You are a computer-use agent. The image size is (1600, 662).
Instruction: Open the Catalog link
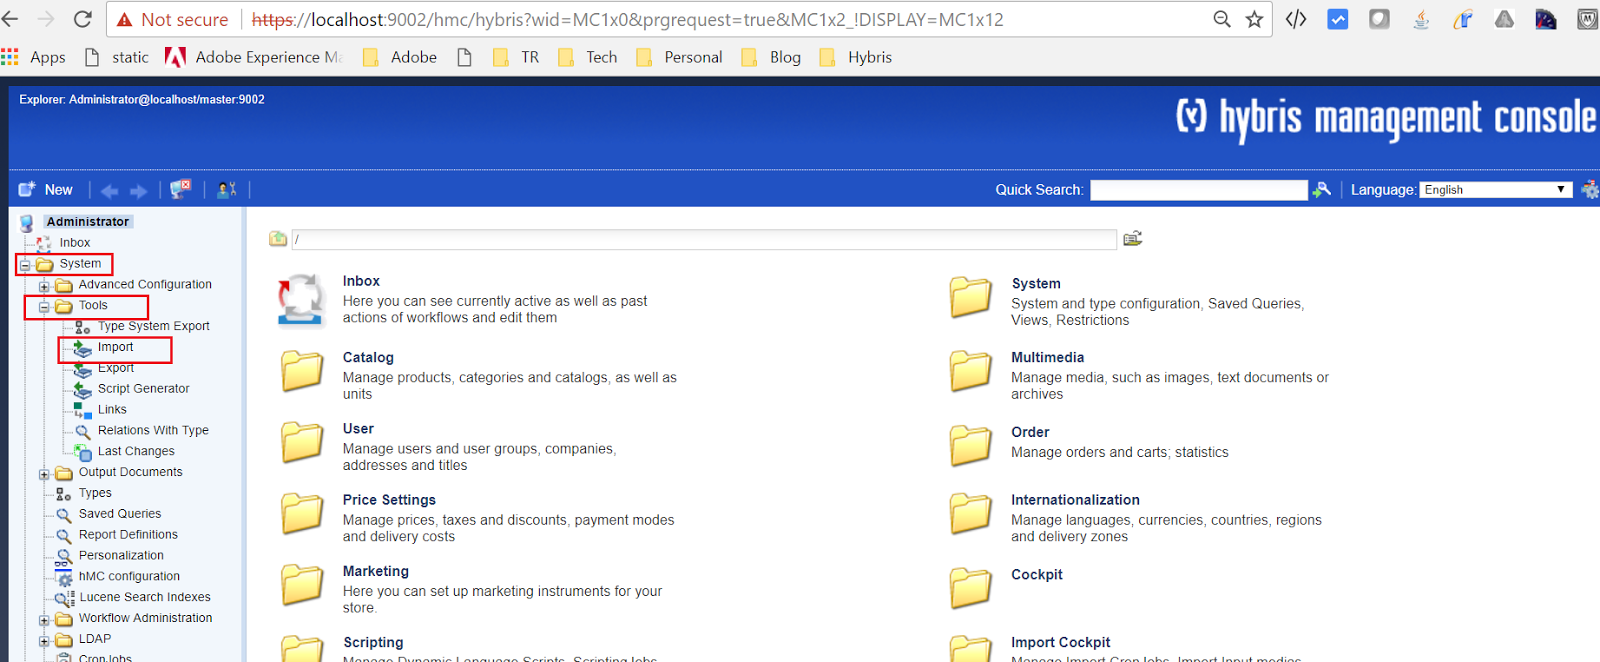[x=368, y=357]
